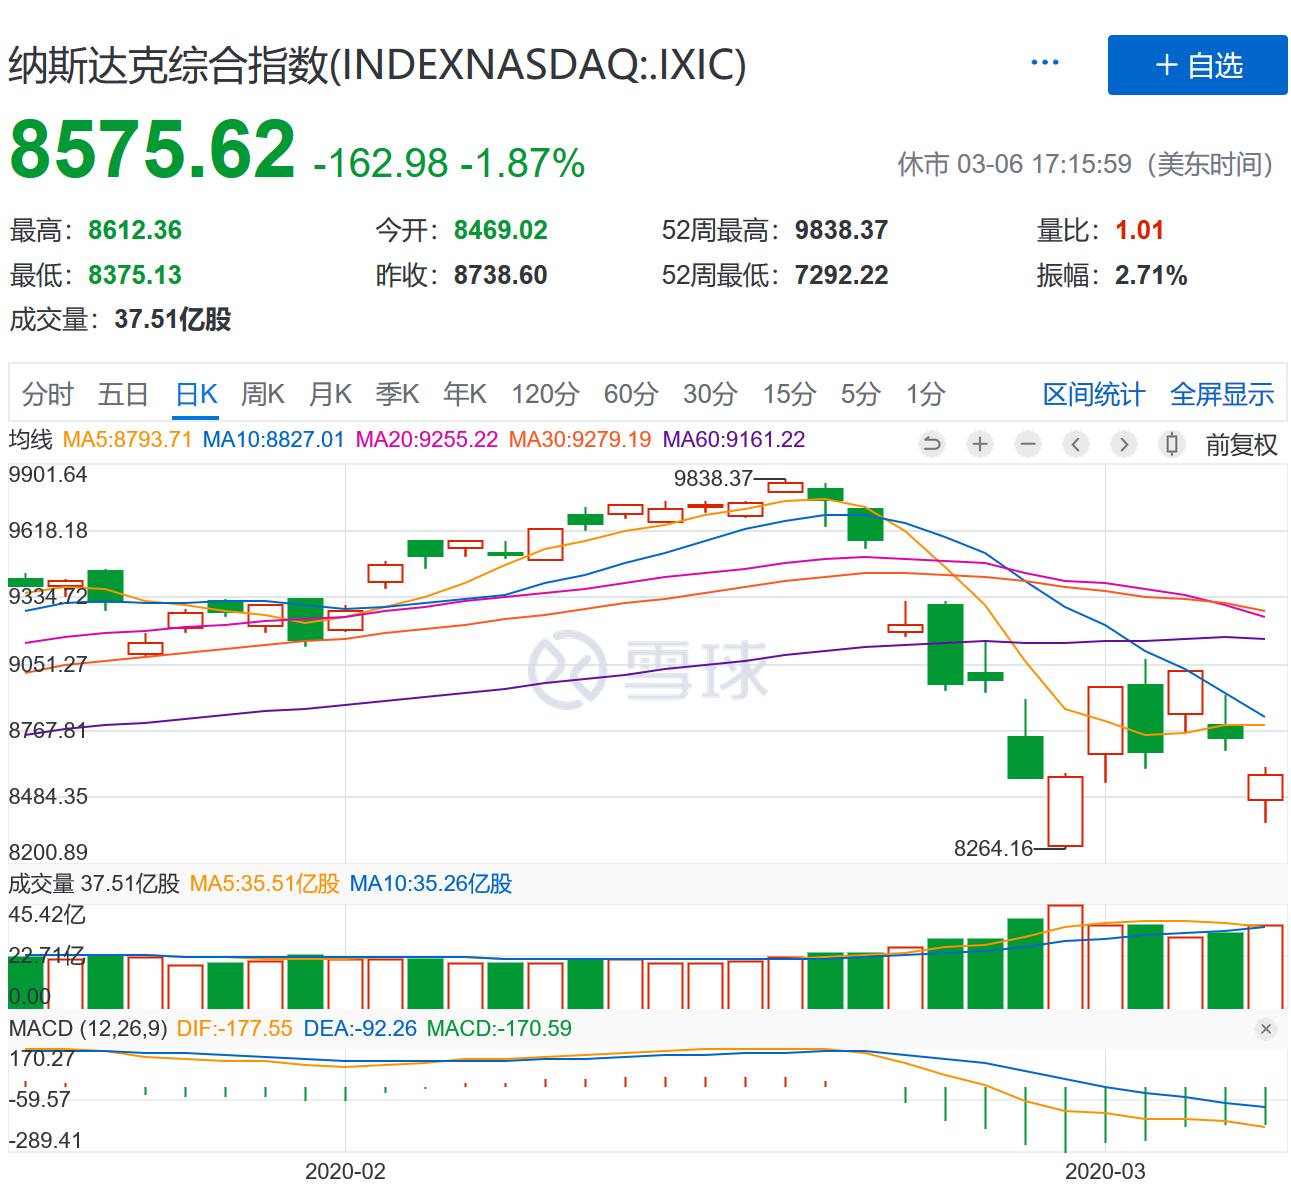
Task: Click the 8264.16 low marker on chart
Action: pyautogui.click(x=993, y=849)
